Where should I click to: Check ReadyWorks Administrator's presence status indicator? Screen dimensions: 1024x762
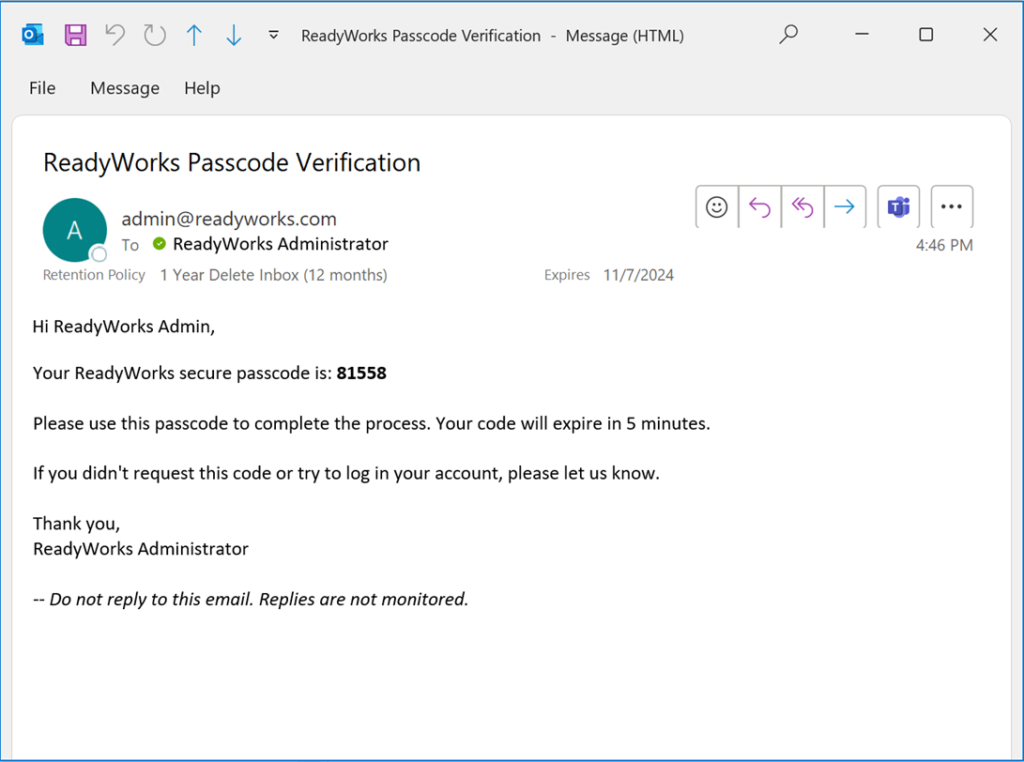click(159, 243)
